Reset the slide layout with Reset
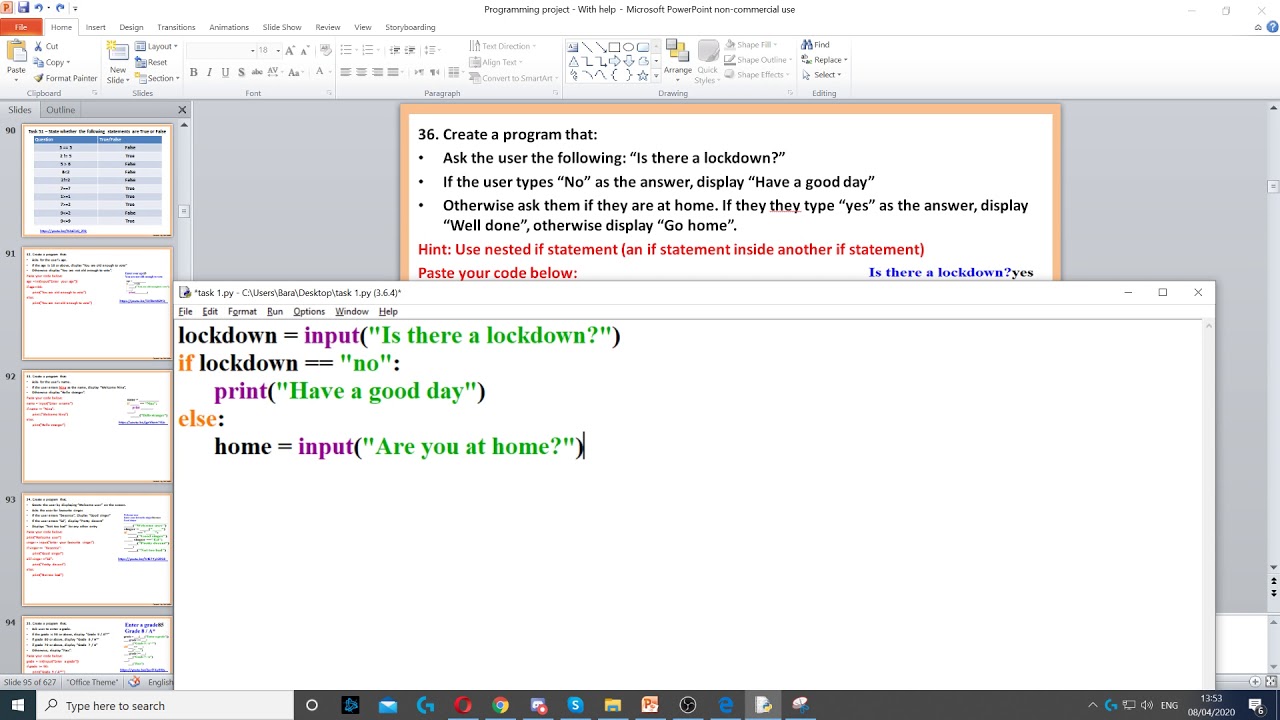This screenshot has height=720, width=1280. point(152,62)
